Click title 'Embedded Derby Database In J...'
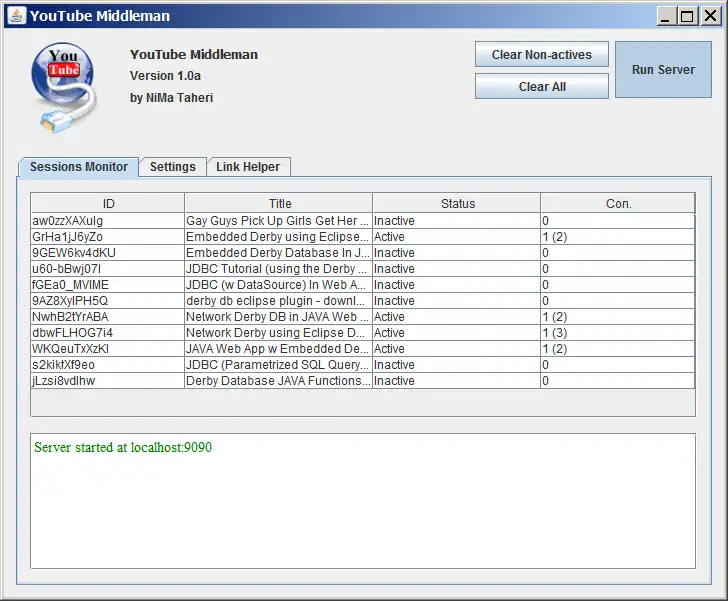The image size is (728, 601). coord(278,253)
